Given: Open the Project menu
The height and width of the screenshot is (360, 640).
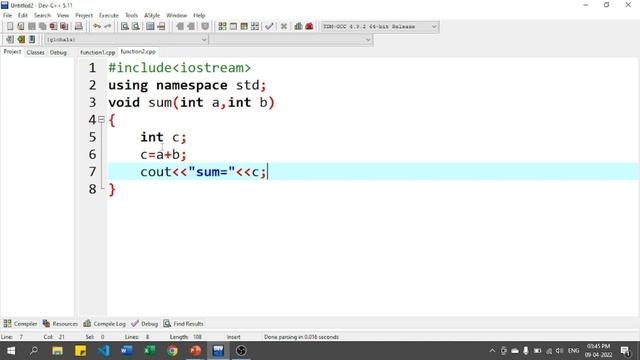Looking at the screenshot, I should pos(84,16).
